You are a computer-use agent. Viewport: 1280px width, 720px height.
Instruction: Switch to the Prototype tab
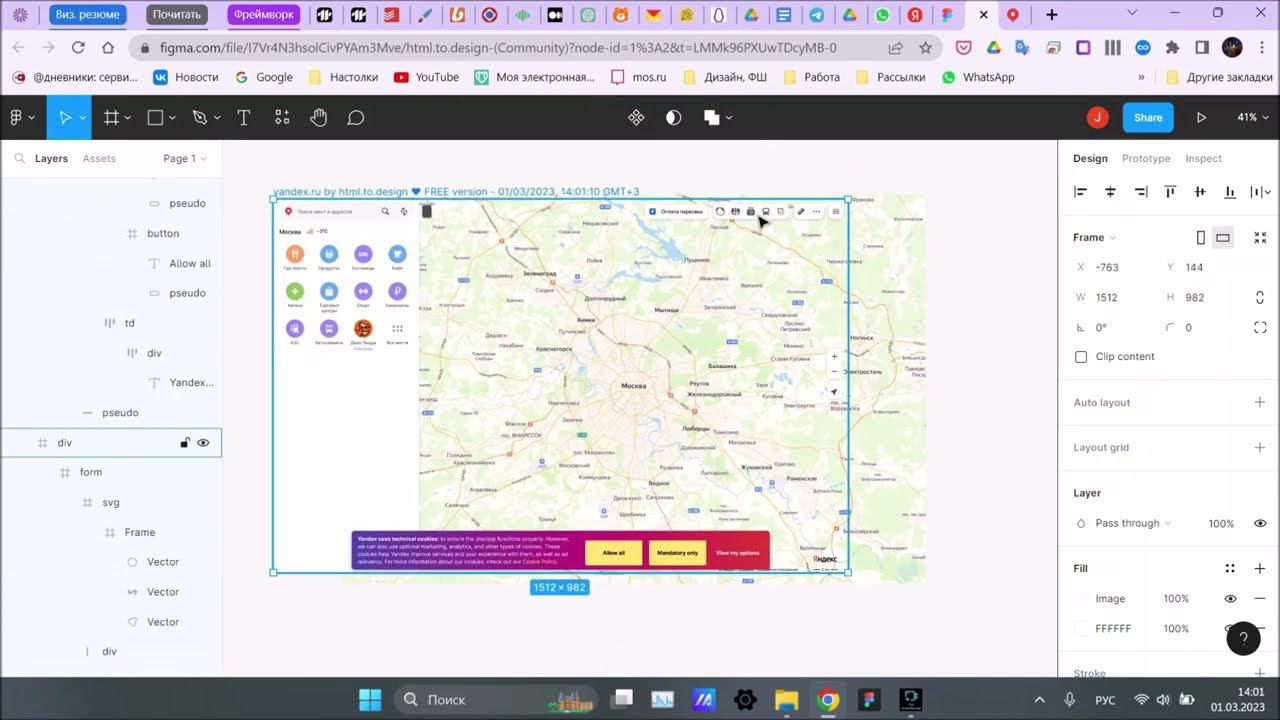pos(1145,158)
